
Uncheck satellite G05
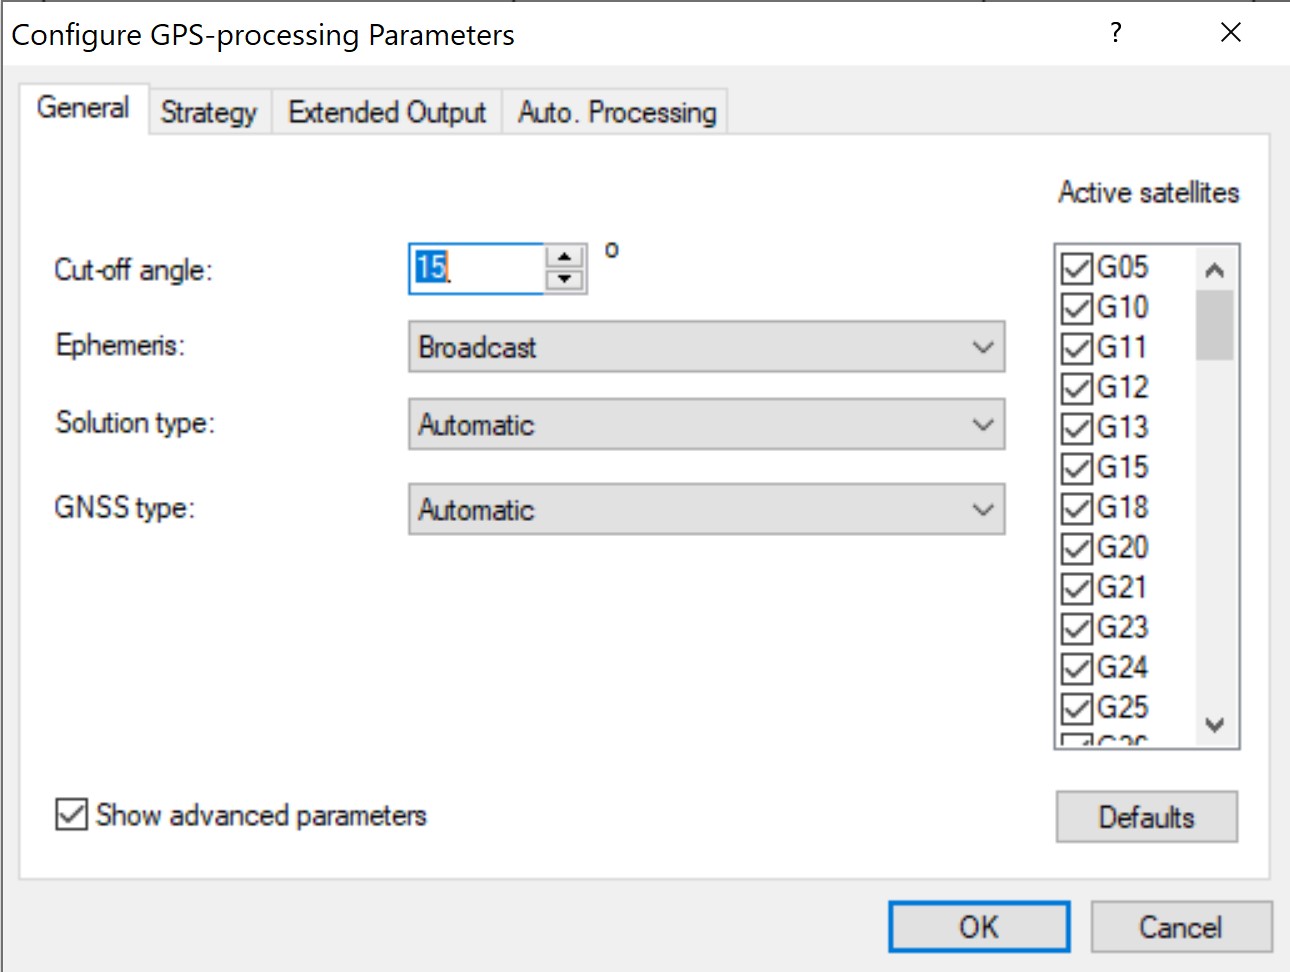point(1077,268)
